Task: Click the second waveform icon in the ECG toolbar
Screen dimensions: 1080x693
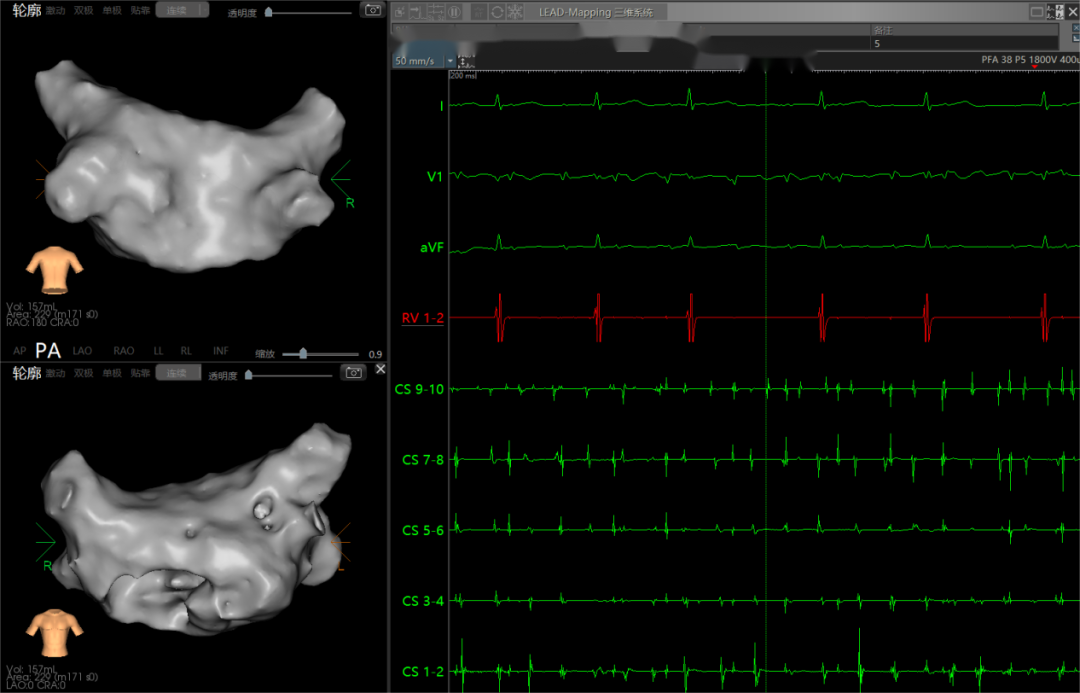Action: (417, 12)
